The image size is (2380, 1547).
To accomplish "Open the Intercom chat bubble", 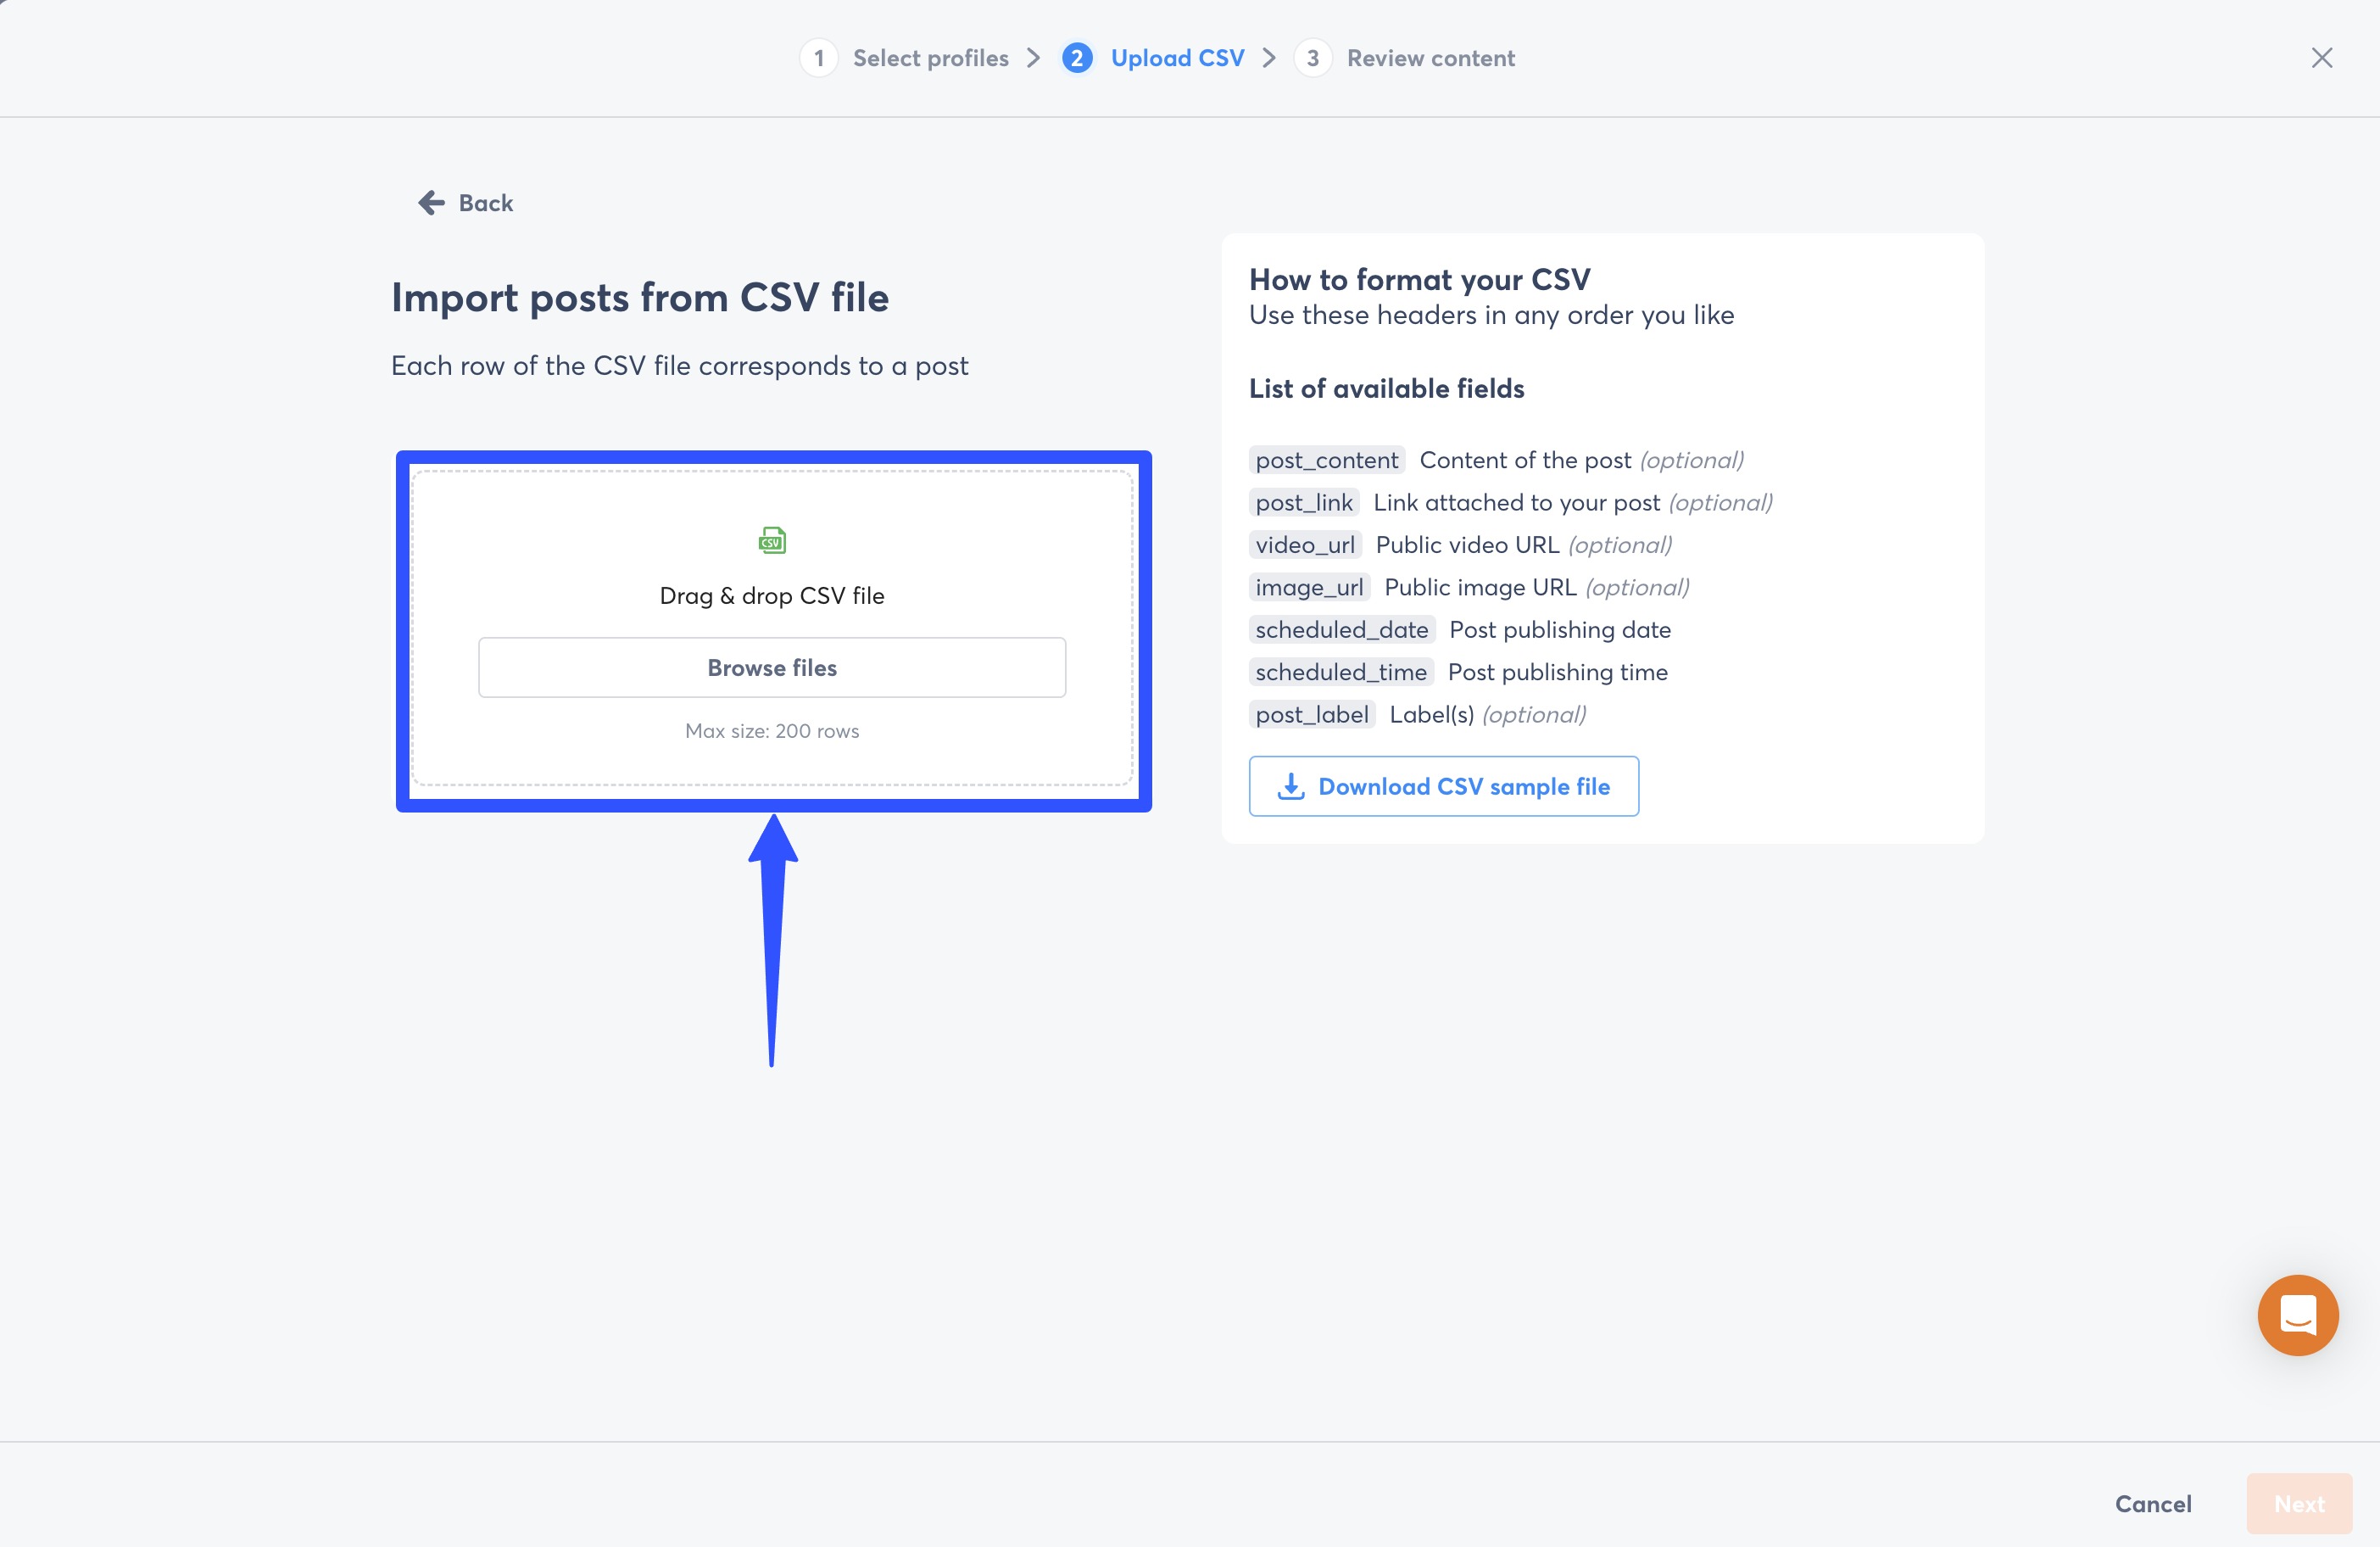I will [x=2297, y=1315].
